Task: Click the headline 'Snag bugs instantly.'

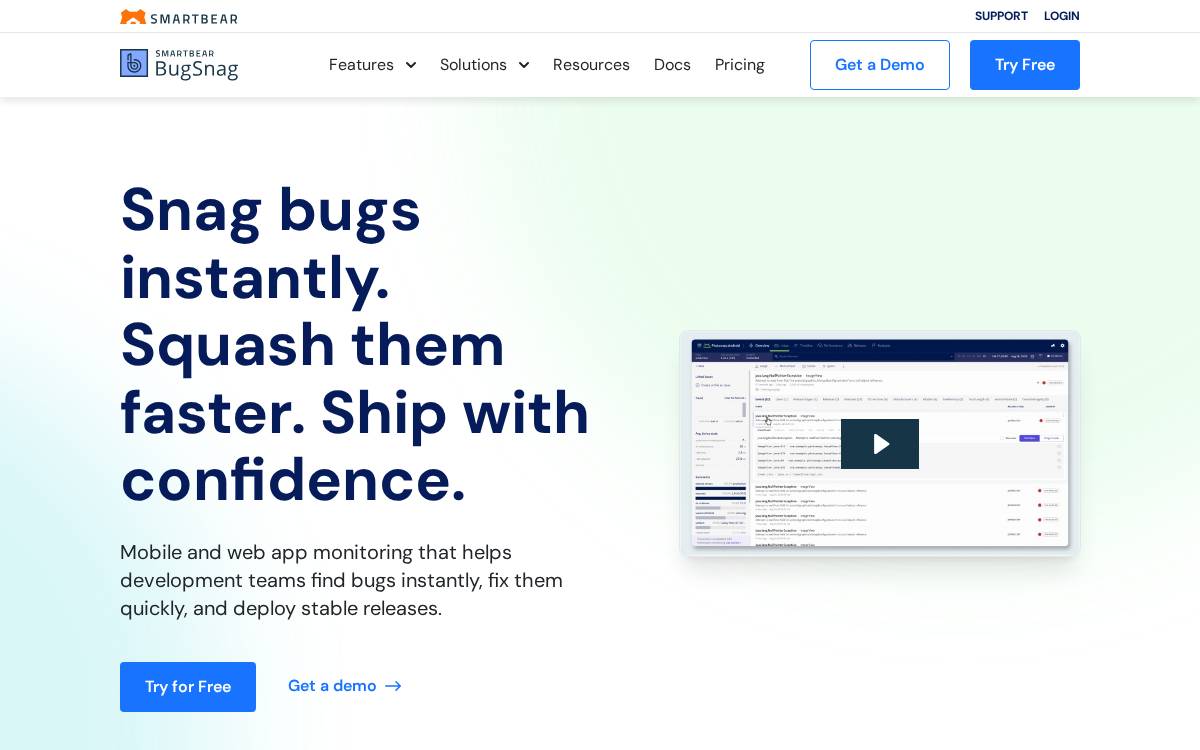Action: [x=271, y=243]
